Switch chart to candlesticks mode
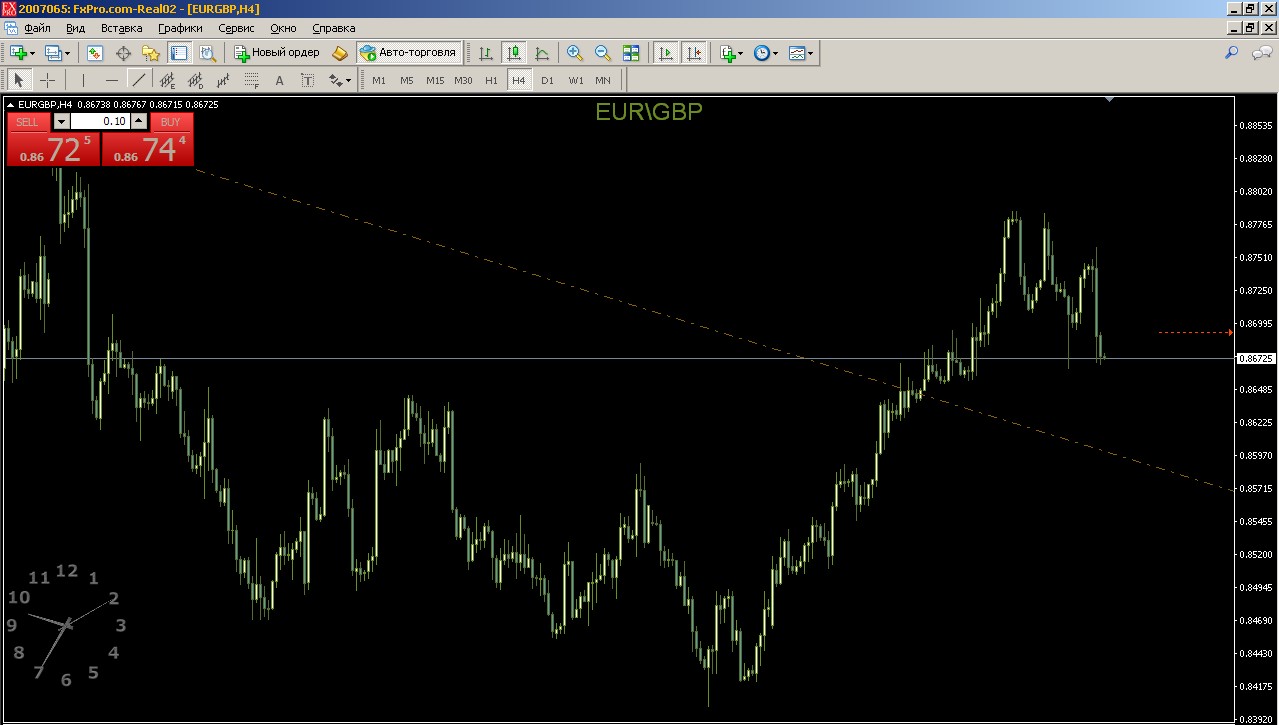This screenshot has width=1279, height=725. 514,53
